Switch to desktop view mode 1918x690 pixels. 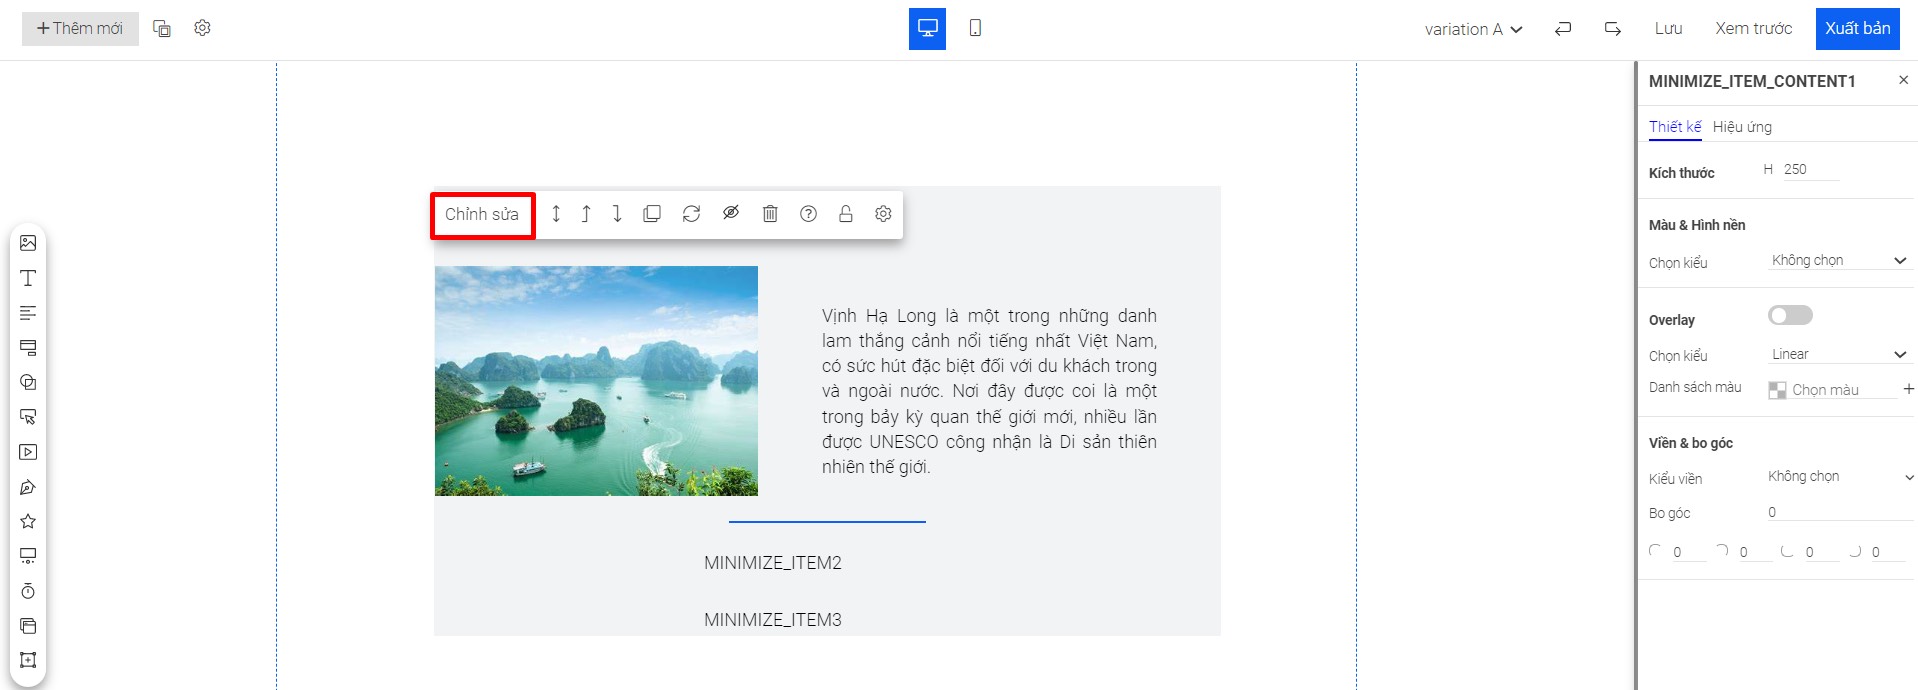[x=927, y=28]
